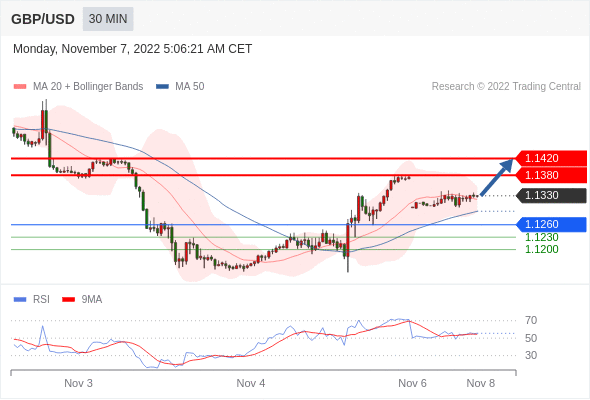
Task: Click the 1.1380 resistance price tag
Action: pos(551,175)
